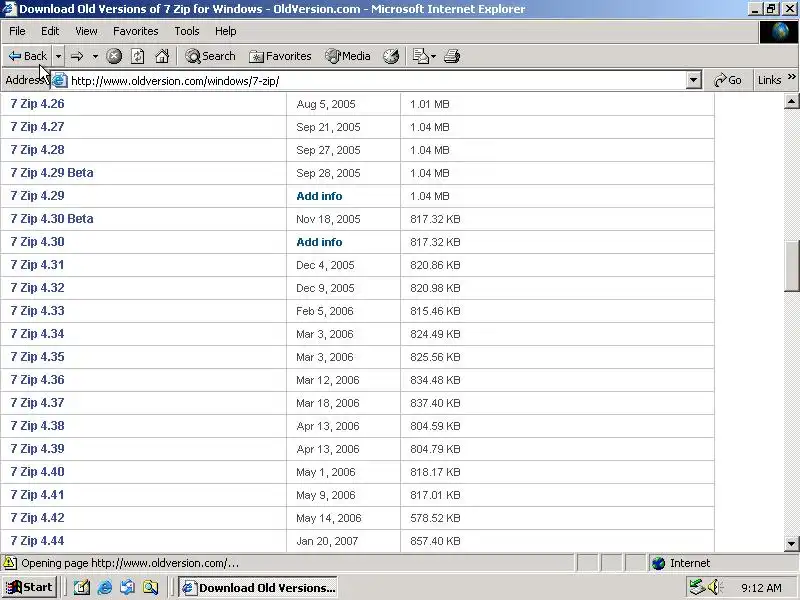Click the first Quick Launch icon
Image resolution: width=800 pixels, height=600 pixels.
pos(82,588)
